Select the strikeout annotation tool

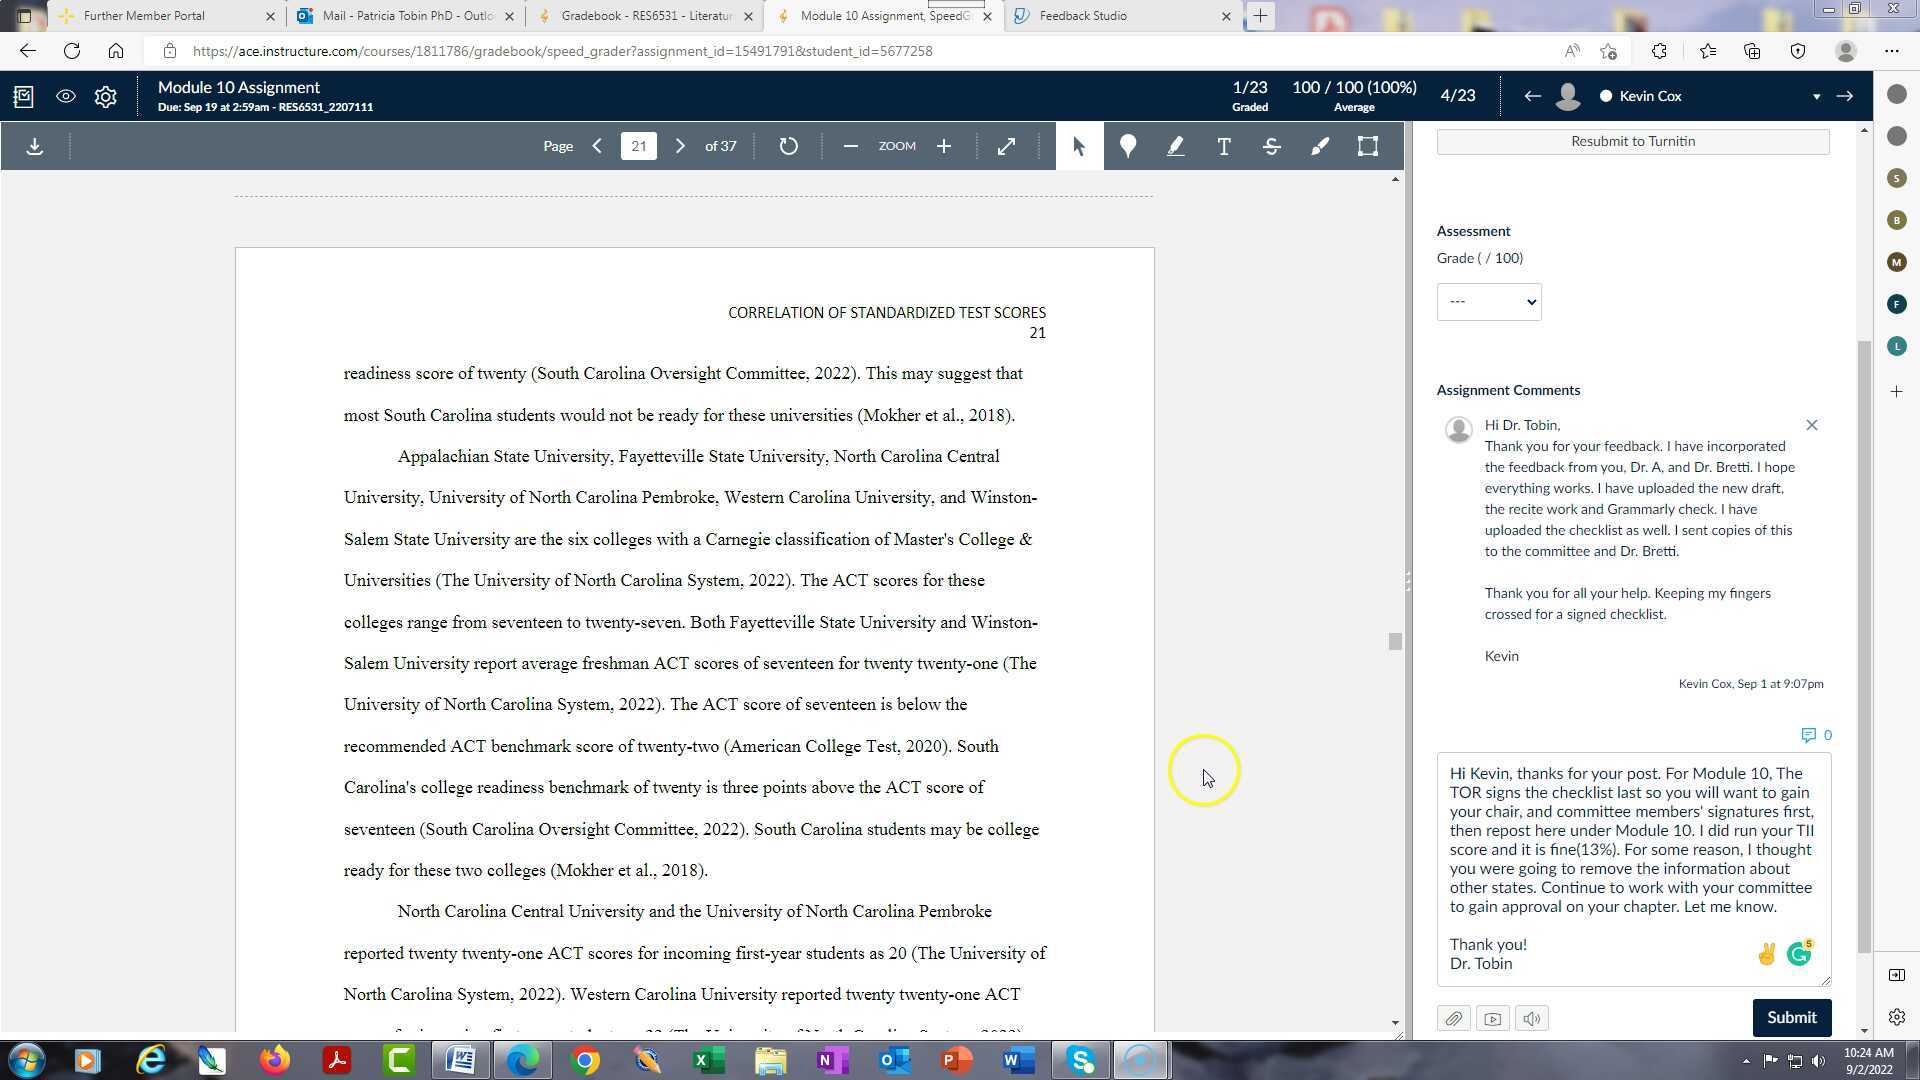[x=1271, y=146]
